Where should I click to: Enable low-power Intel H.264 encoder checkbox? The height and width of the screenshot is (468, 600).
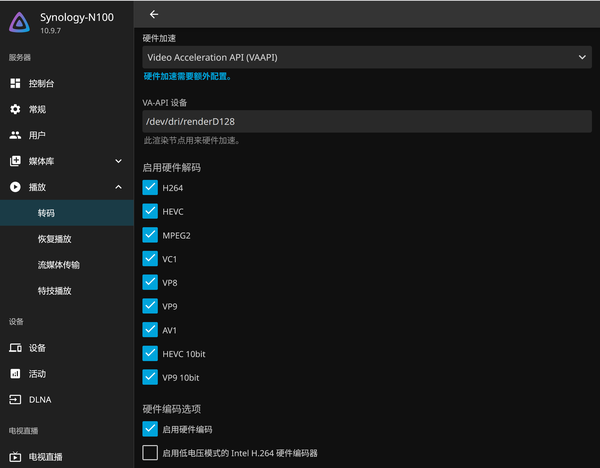pyautogui.click(x=150, y=453)
